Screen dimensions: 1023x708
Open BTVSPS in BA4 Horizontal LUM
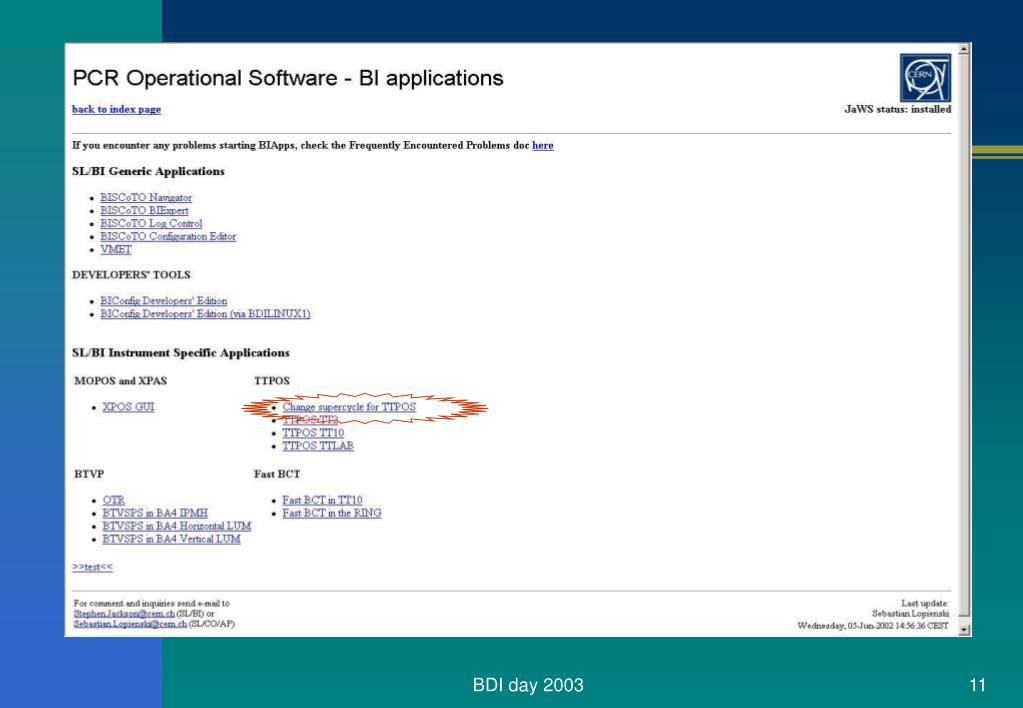coord(176,526)
